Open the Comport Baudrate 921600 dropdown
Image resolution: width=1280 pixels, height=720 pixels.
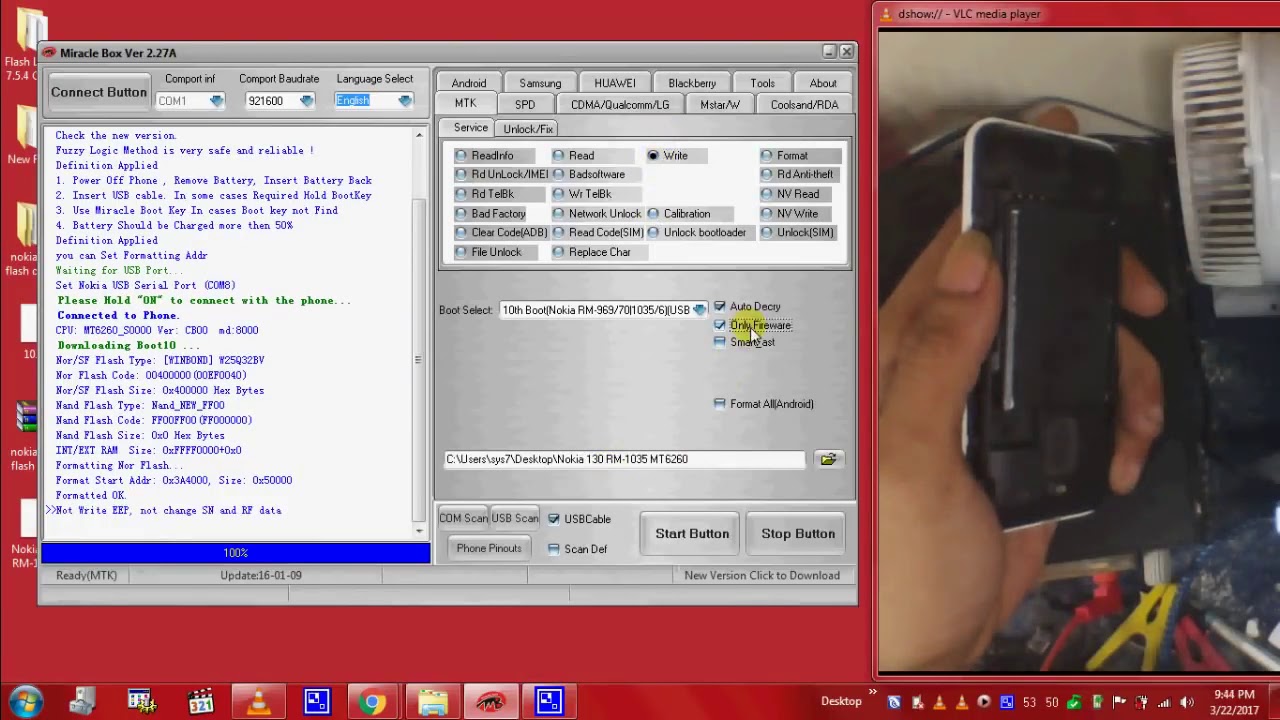pyautogui.click(x=306, y=101)
